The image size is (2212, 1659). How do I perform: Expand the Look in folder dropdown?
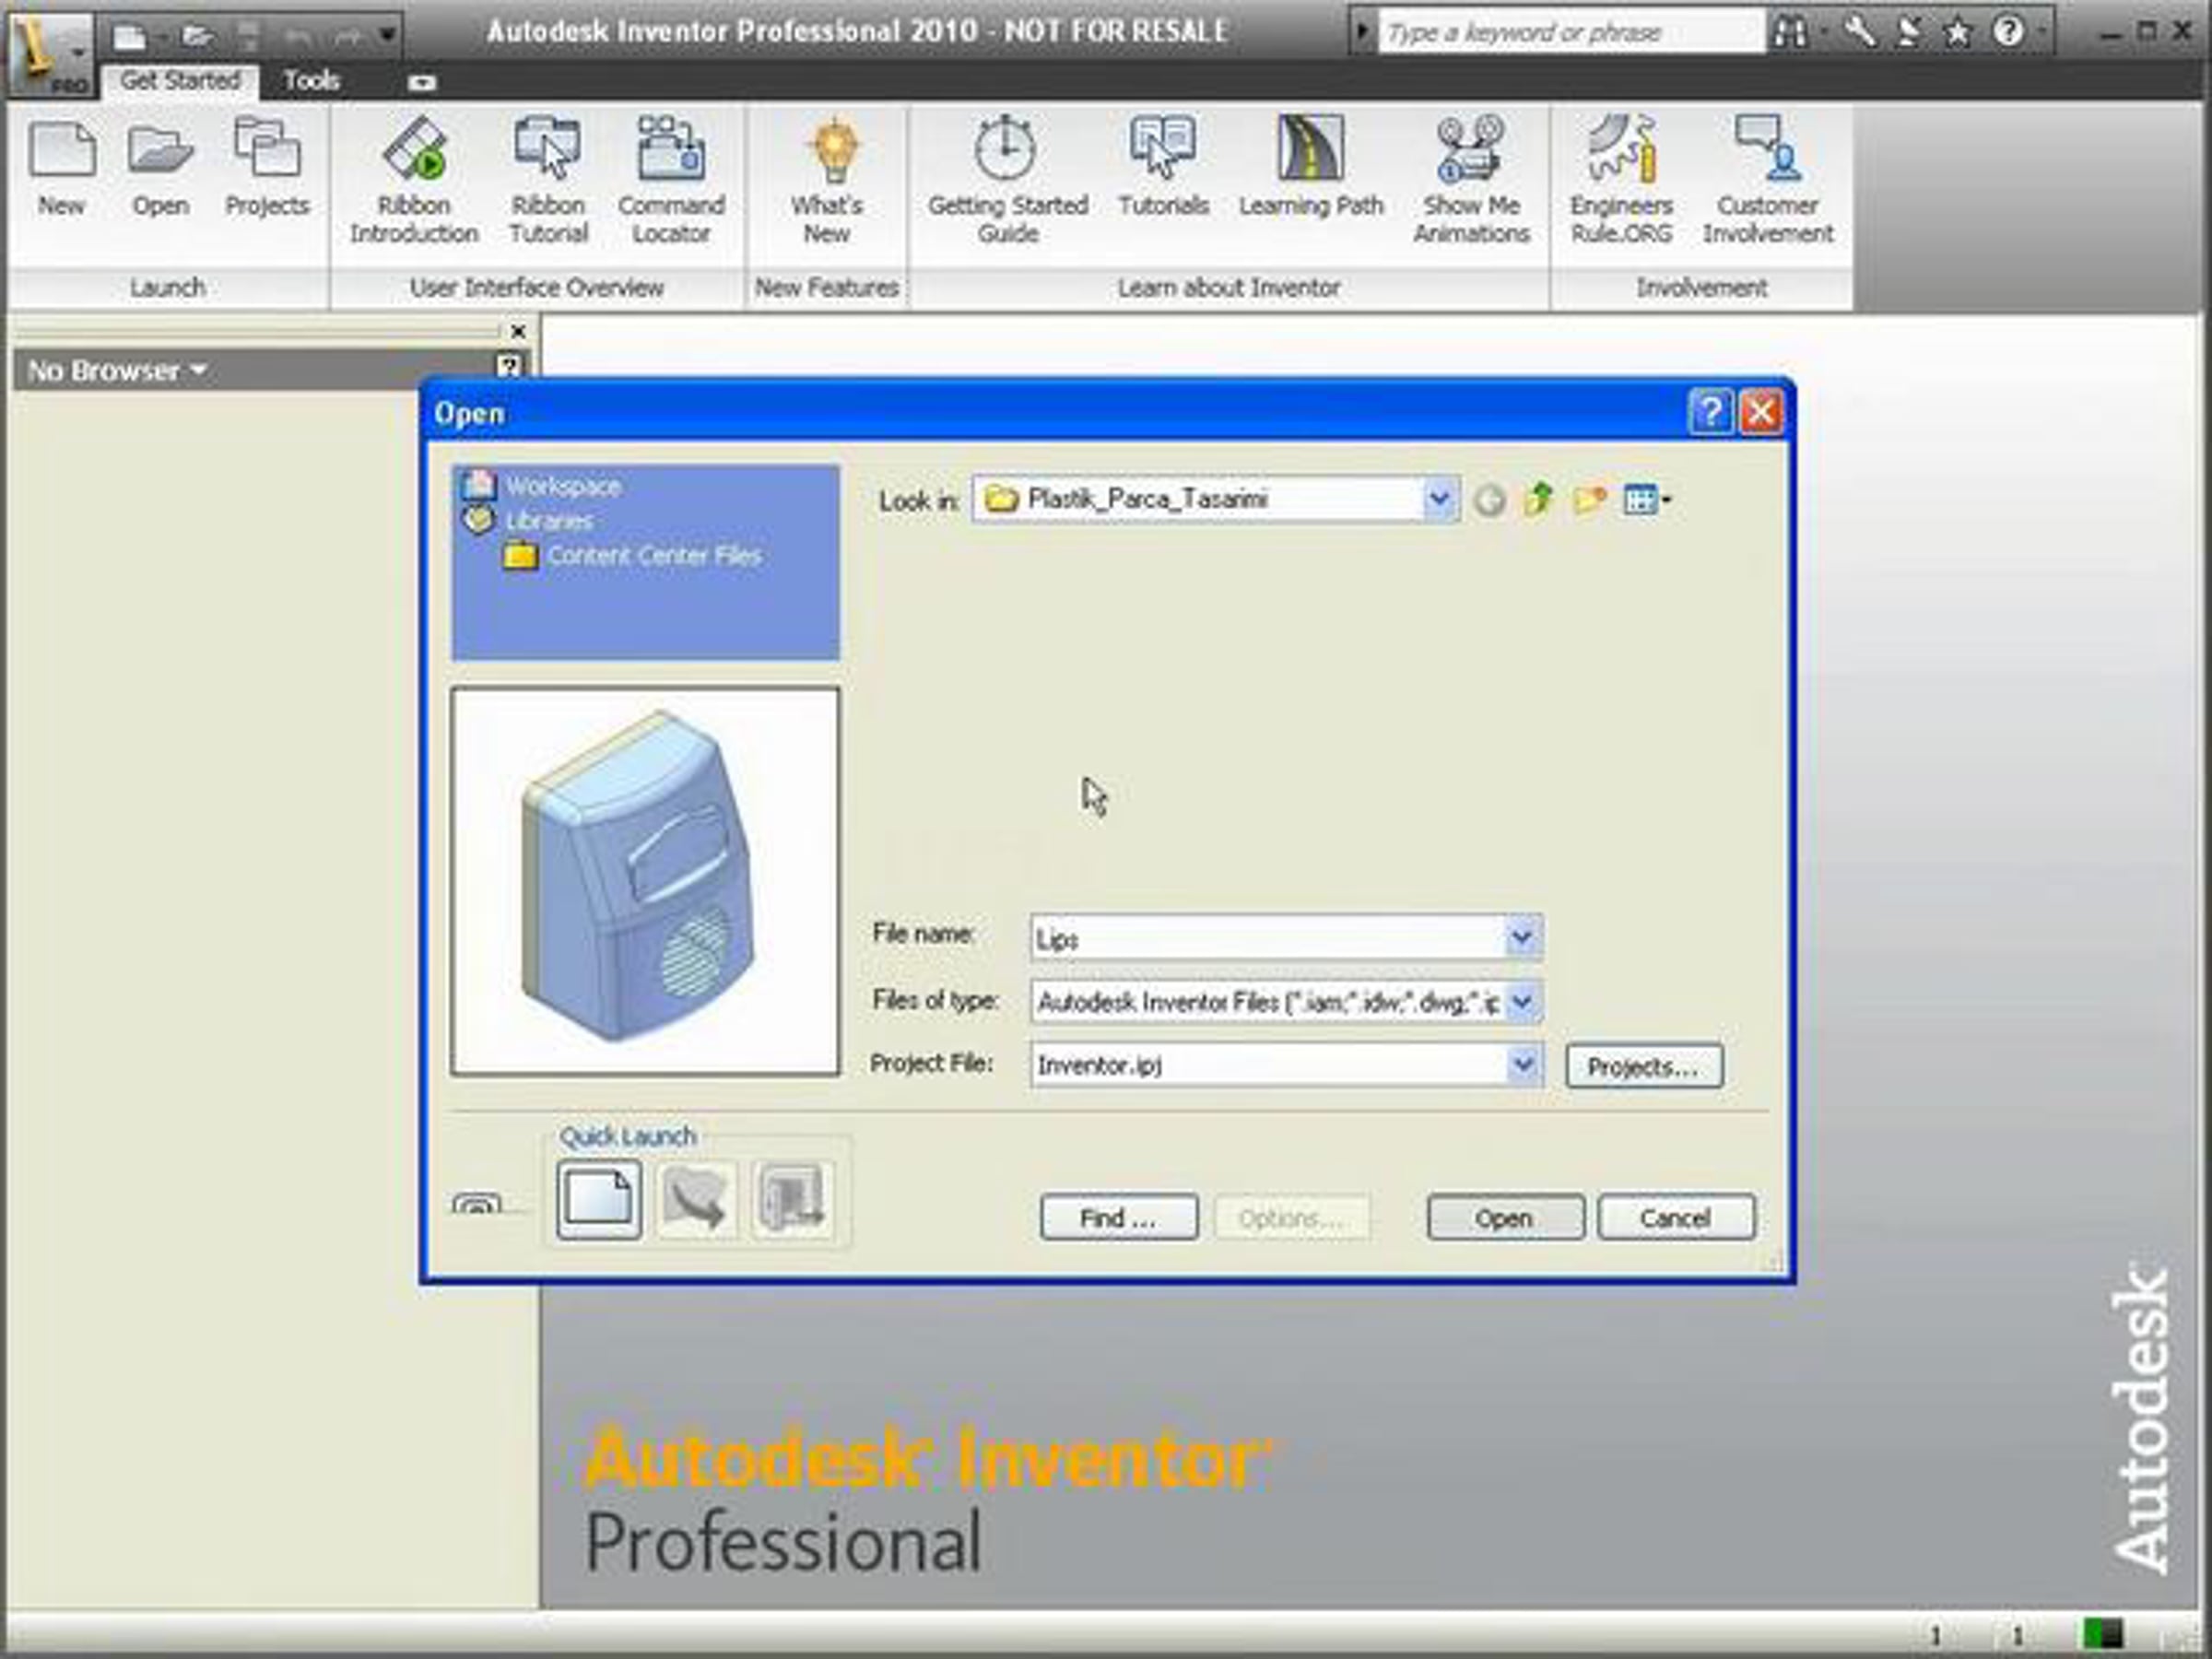[1438, 498]
